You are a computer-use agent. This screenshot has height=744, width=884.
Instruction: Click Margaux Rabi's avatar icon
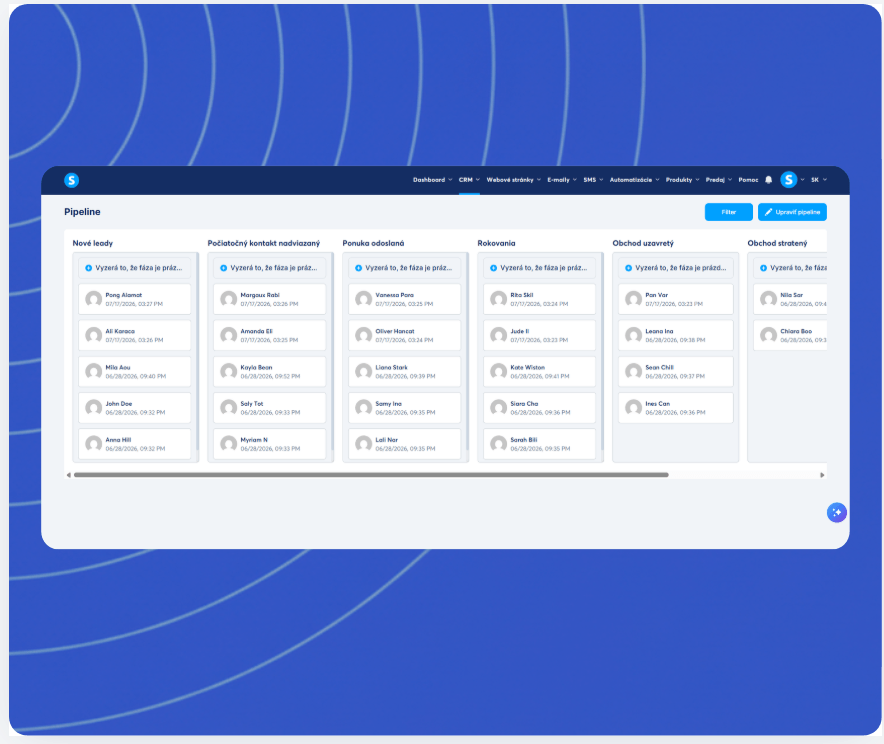click(228, 299)
